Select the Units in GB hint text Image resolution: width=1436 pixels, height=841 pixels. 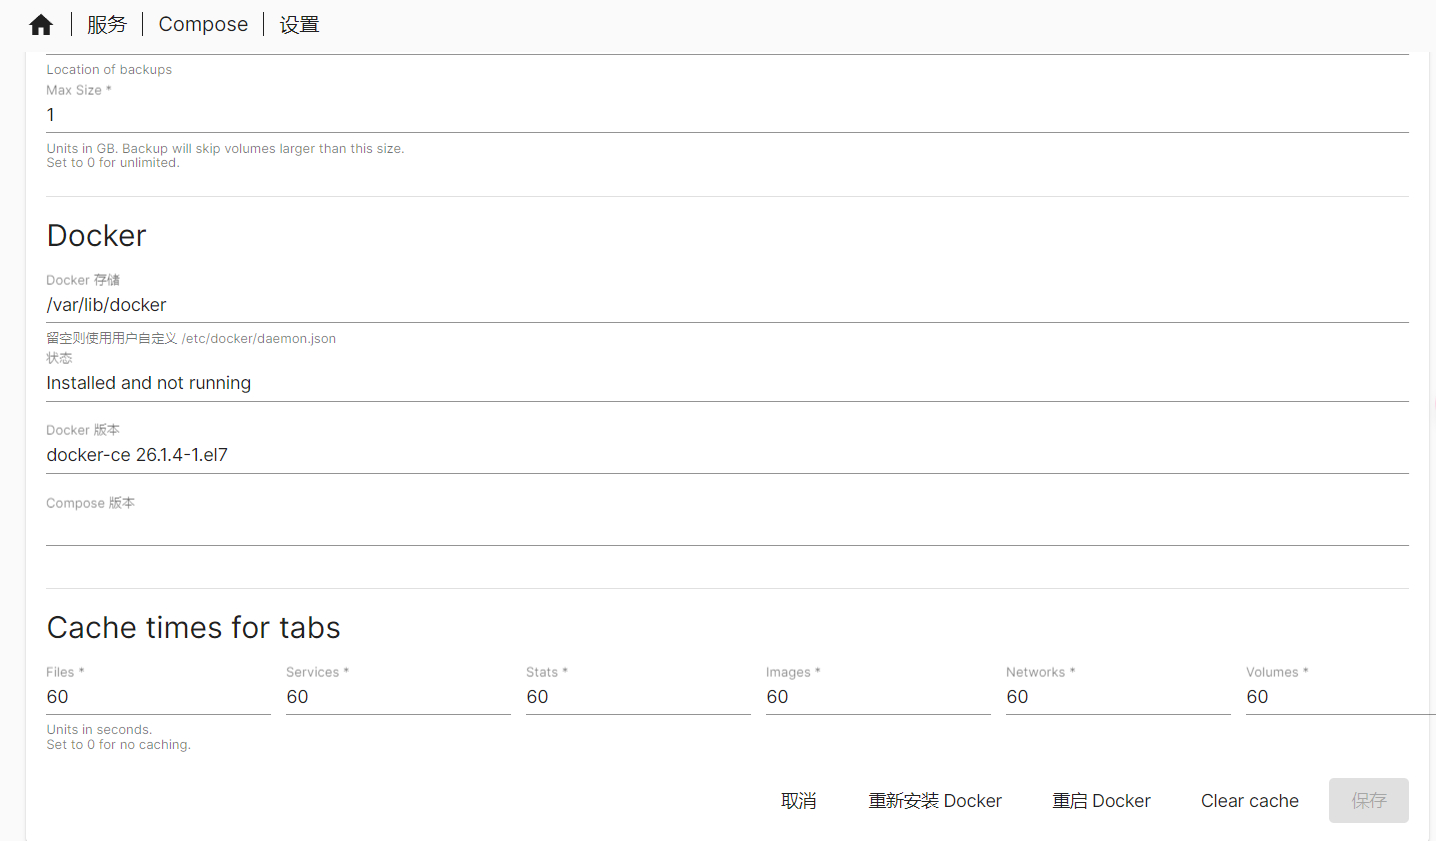click(x=225, y=149)
